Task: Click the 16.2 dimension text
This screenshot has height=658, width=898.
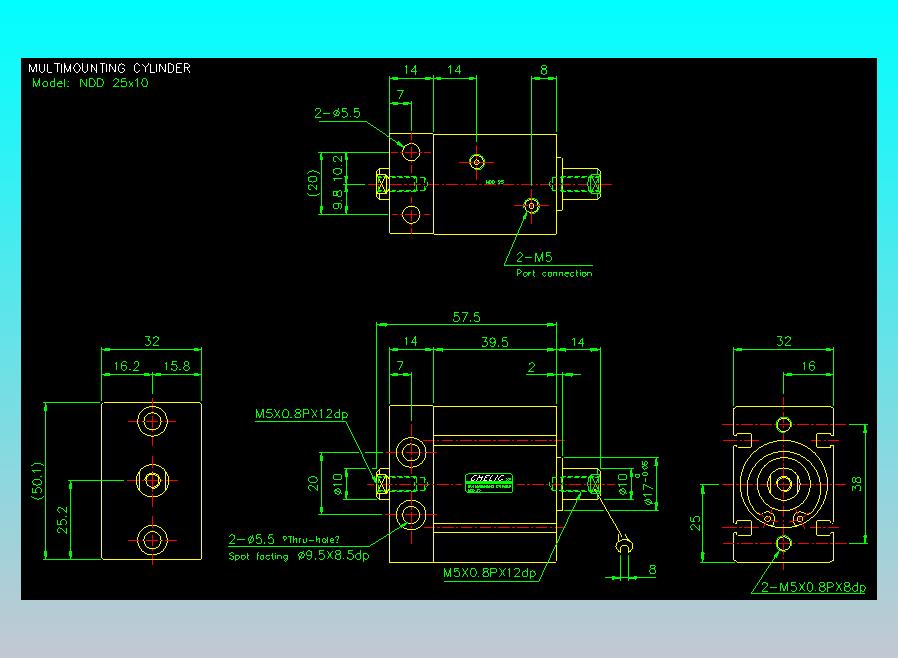Action: click(x=127, y=367)
